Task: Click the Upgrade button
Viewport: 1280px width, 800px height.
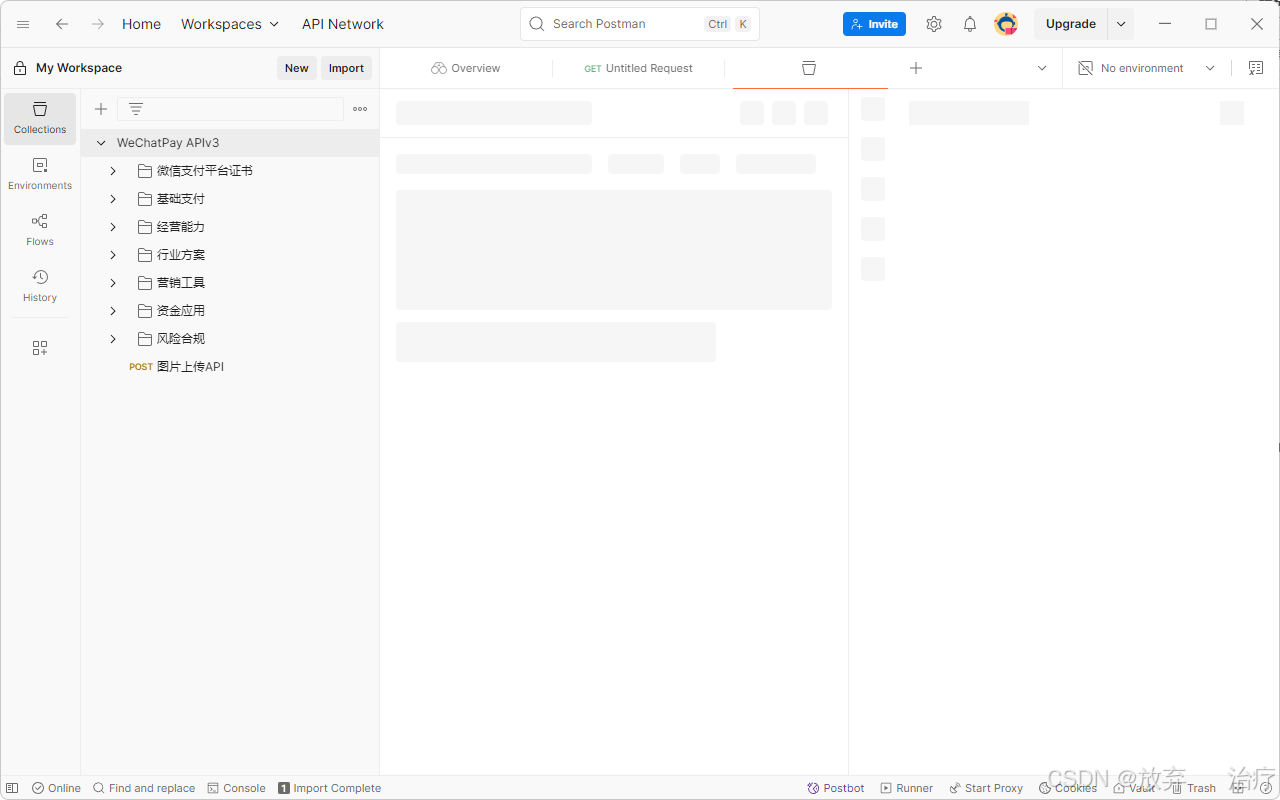Action: click(1071, 24)
